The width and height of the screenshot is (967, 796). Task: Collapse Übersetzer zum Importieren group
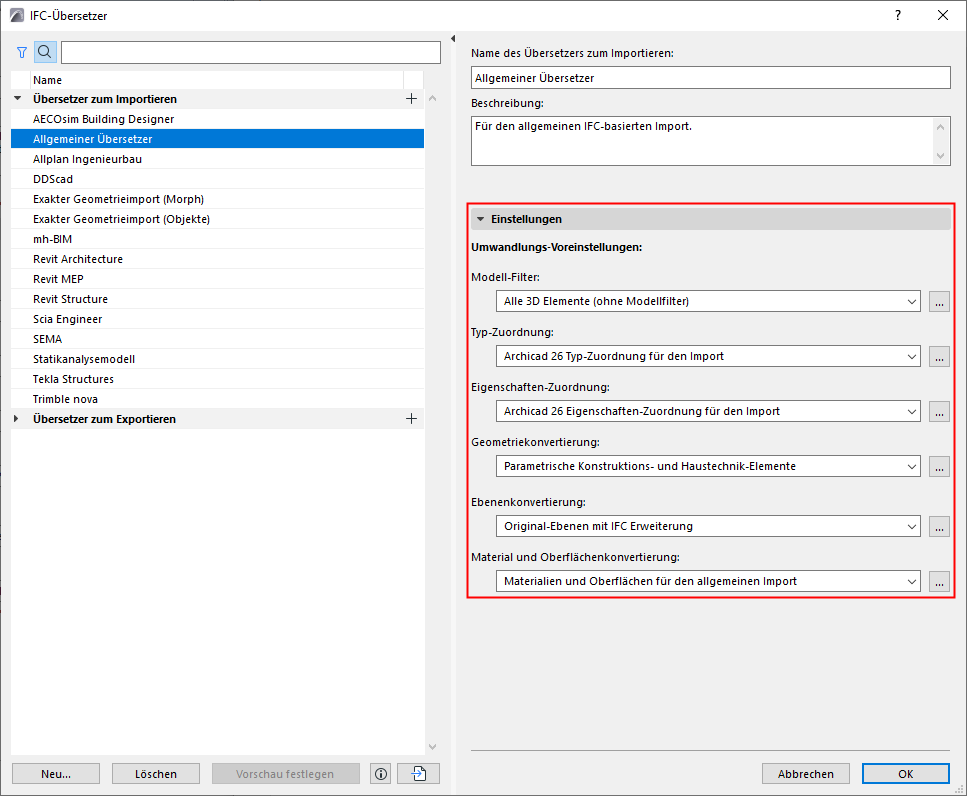(18, 99)
